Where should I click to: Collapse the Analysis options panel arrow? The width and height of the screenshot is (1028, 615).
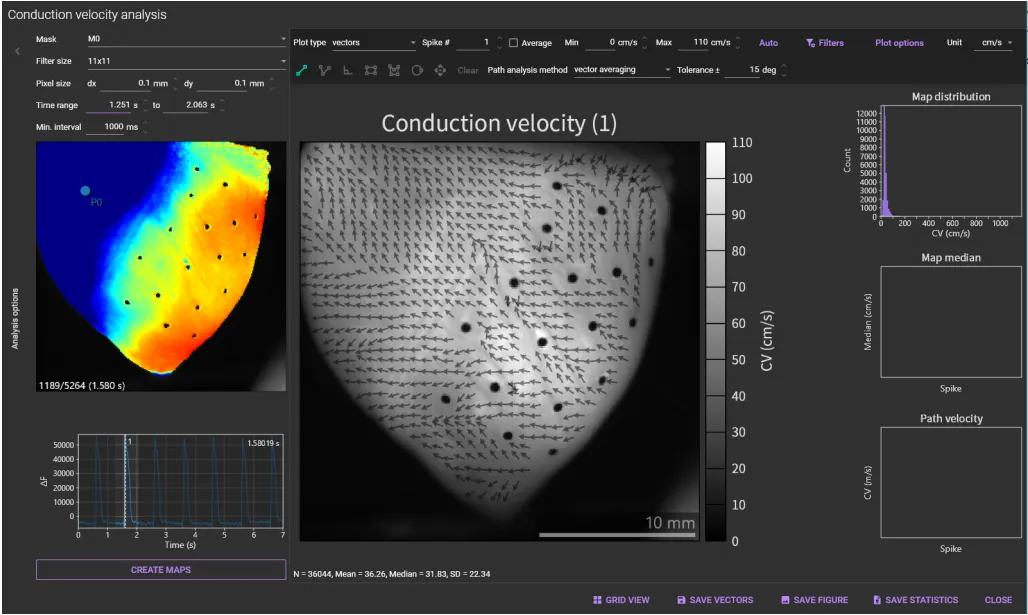[x=16, y=50]
